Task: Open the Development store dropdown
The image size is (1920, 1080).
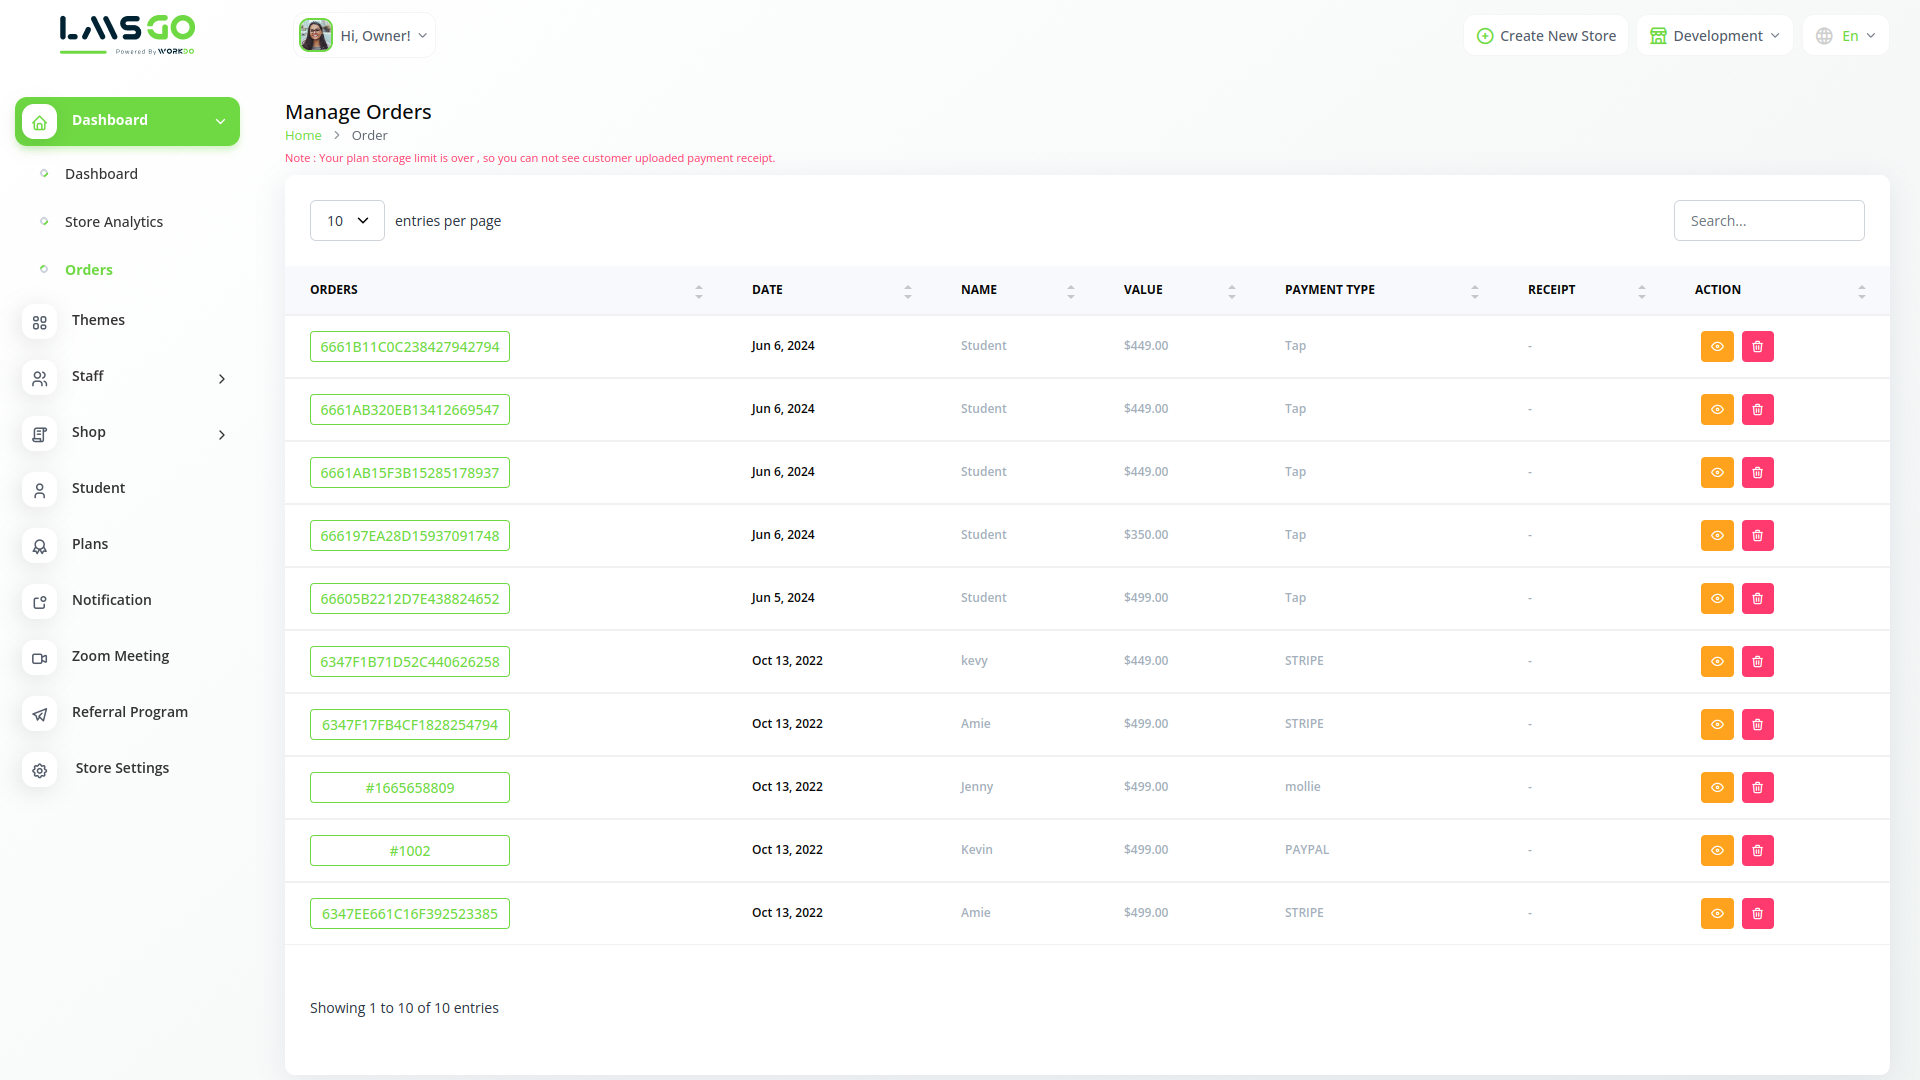Action: coord(1714,36)
